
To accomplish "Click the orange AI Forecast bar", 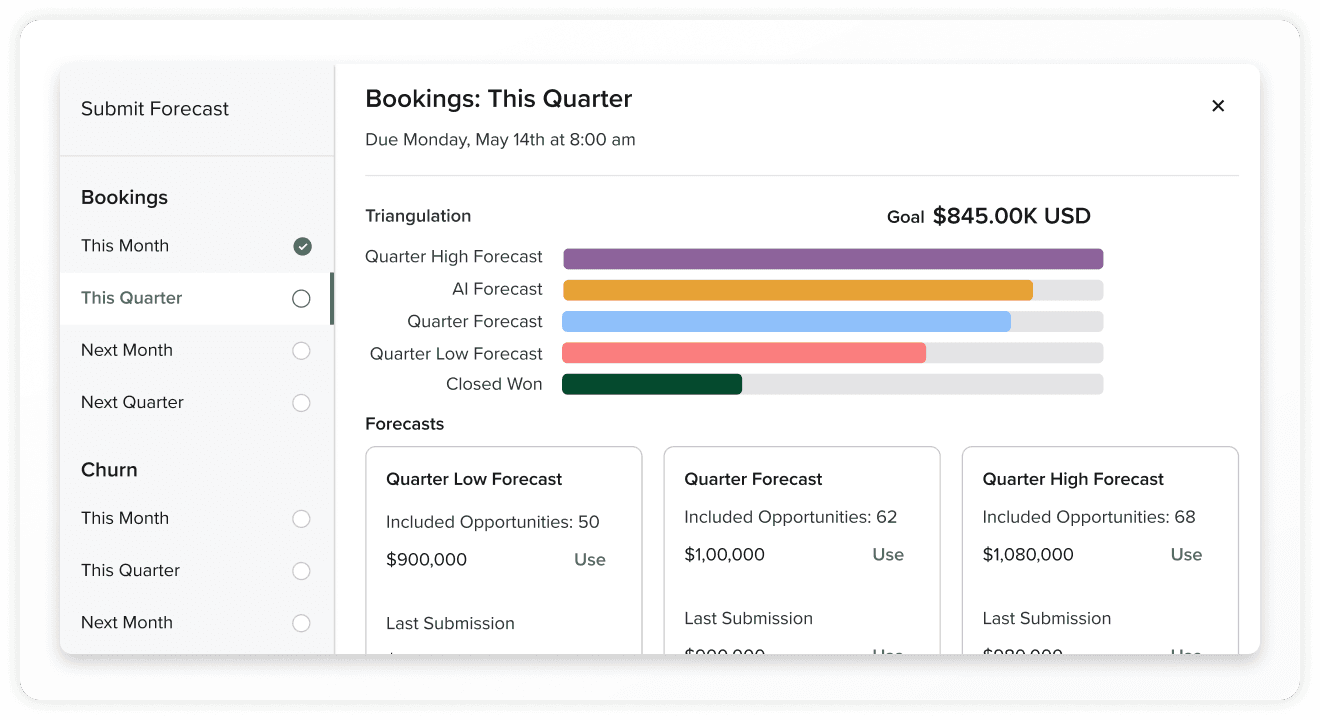I will click(x=797, y=290).
